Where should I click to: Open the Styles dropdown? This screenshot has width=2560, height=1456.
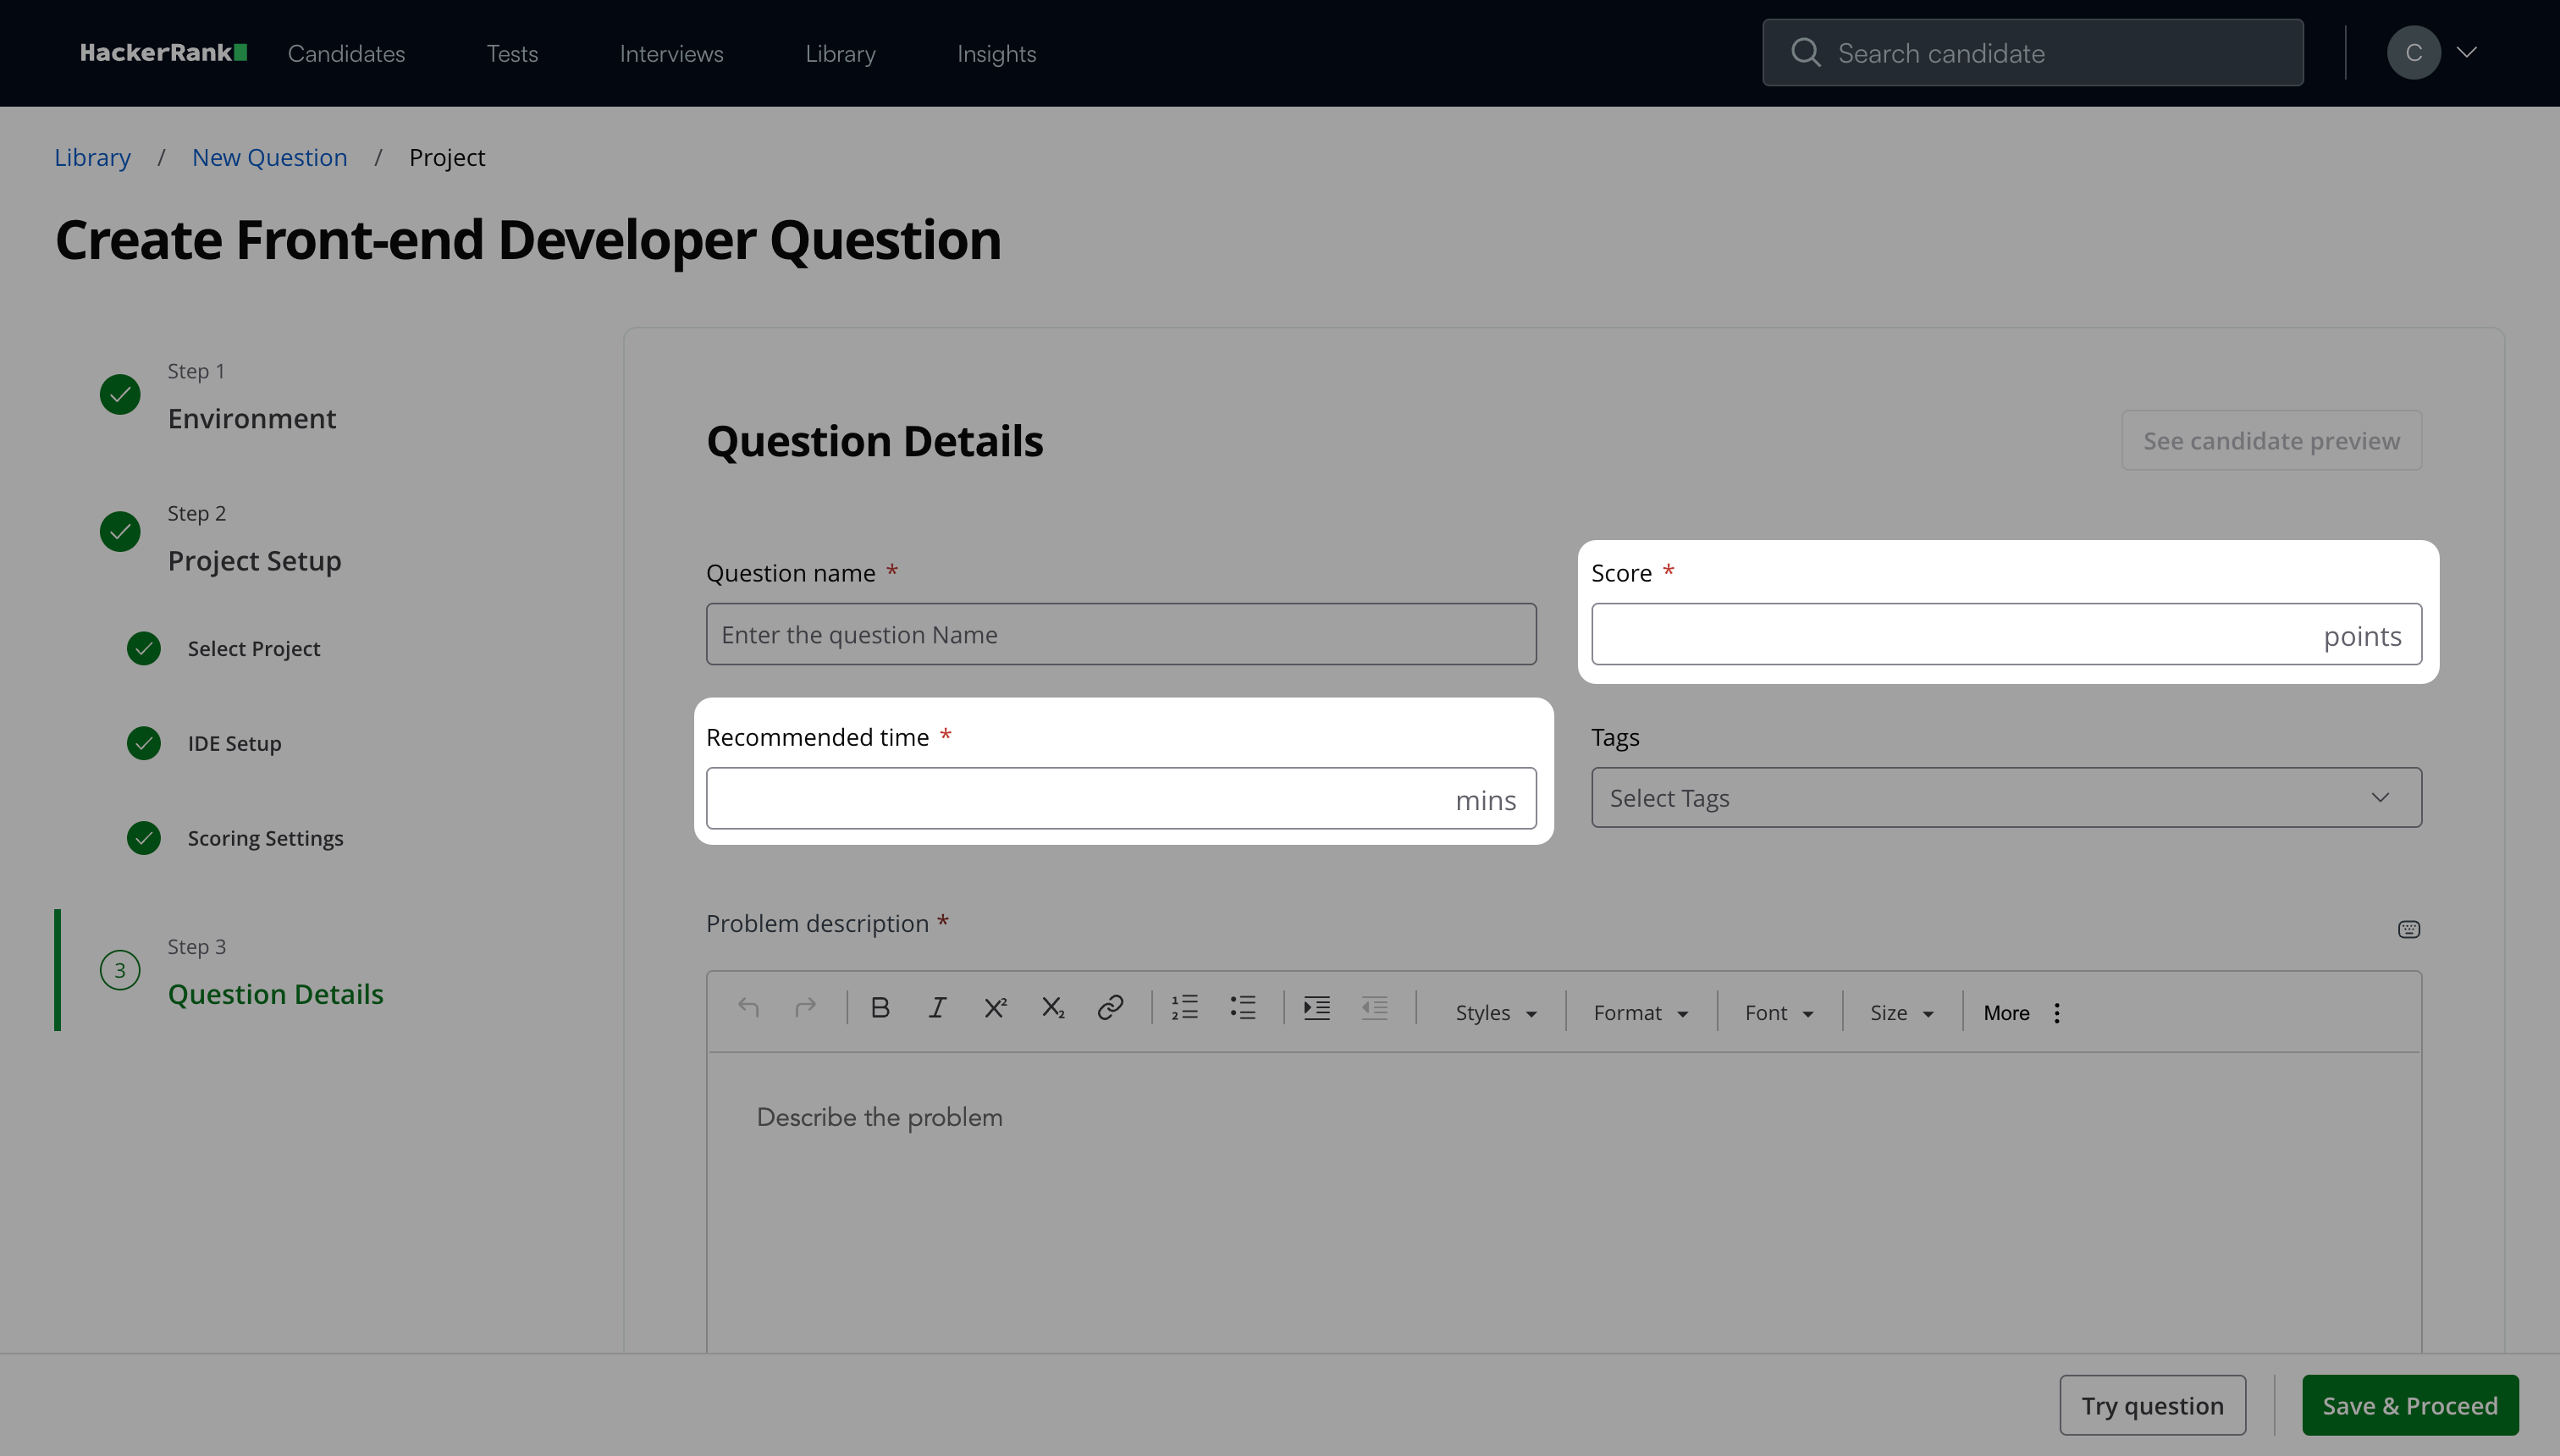[x=1495, y=1013]
